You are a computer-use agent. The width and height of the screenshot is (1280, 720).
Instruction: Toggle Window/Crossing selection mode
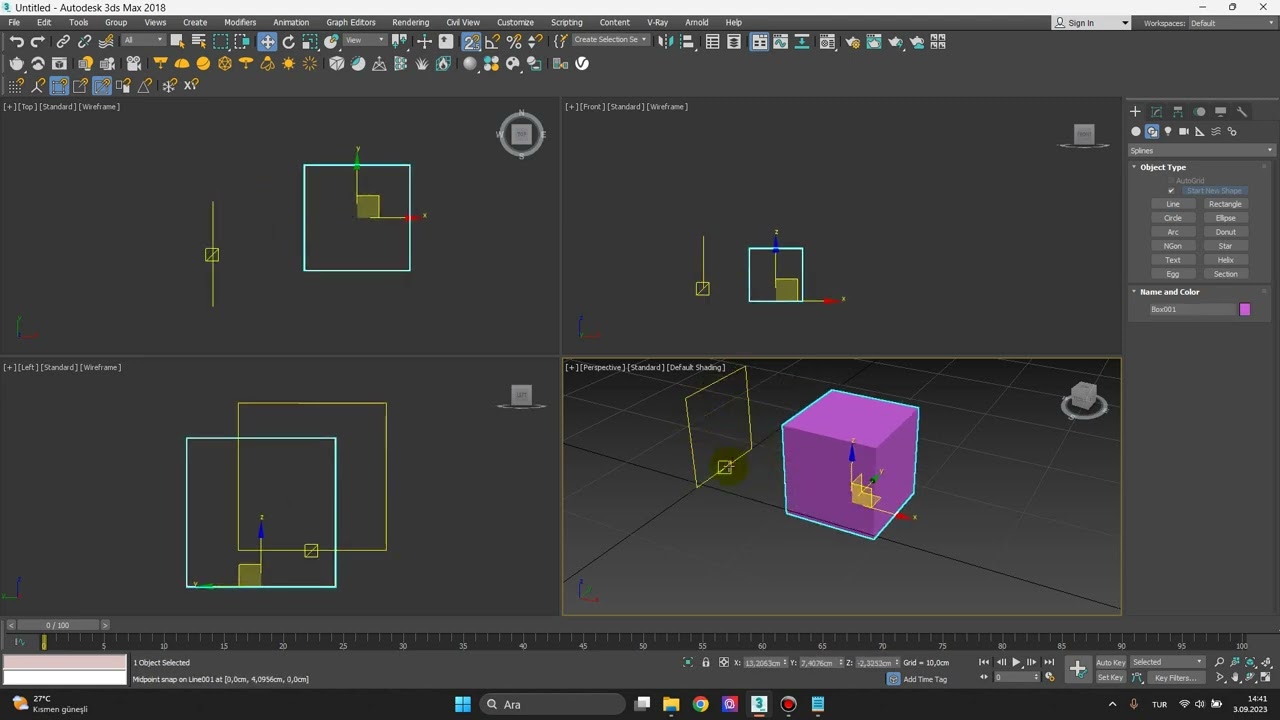242,41
